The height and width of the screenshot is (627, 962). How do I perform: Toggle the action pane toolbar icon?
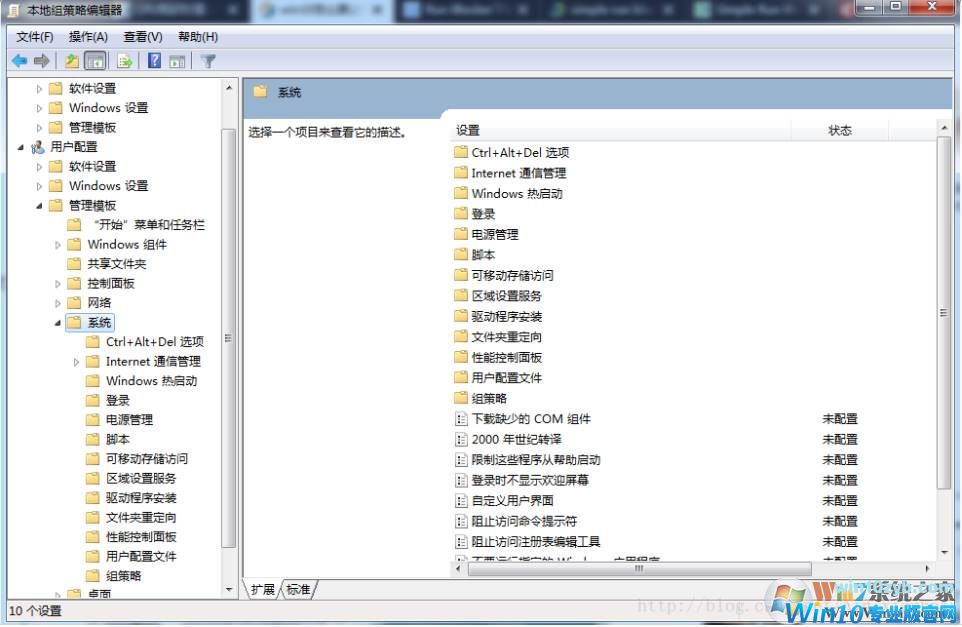[x=177, y=61]
